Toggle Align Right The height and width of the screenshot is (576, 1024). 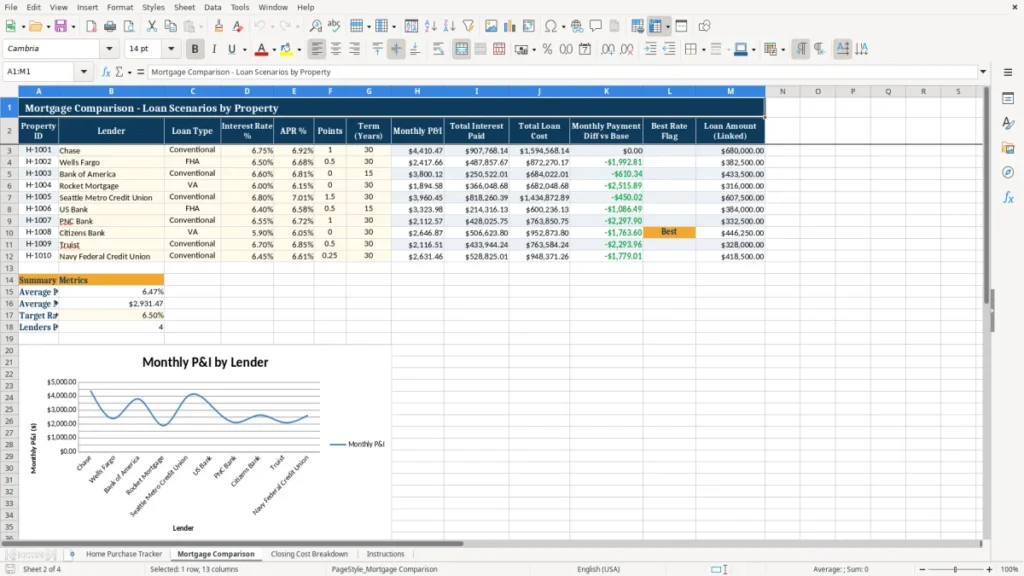coord(355,49)
